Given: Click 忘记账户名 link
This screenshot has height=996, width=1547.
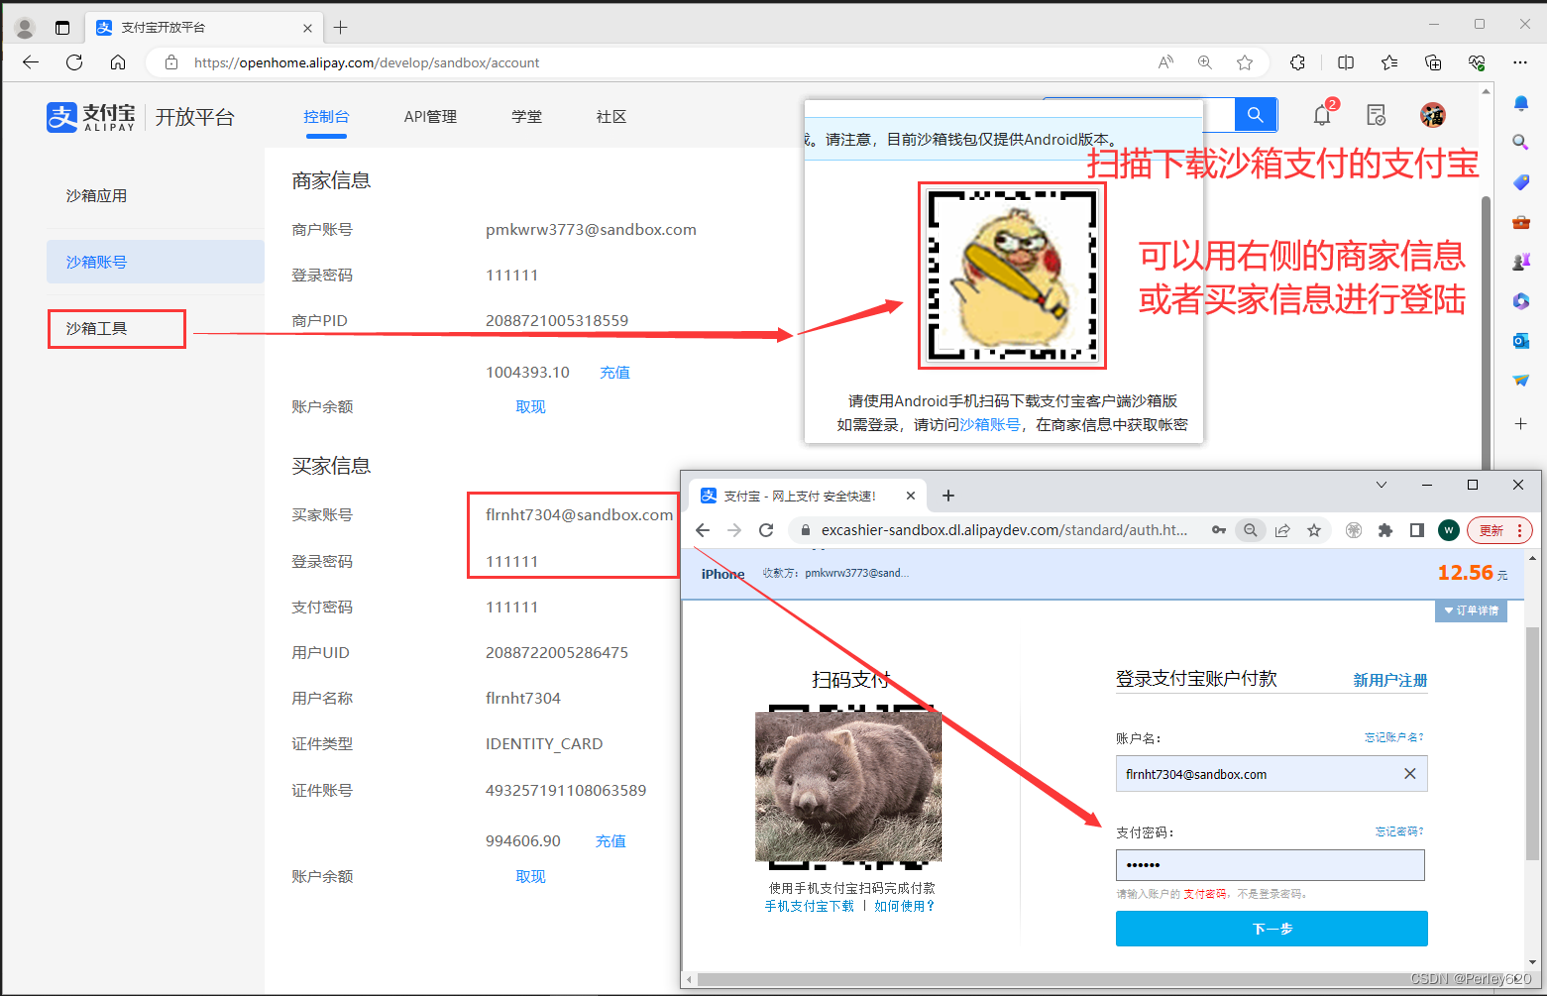Looking at the screenshot, I should [1394, 737].
